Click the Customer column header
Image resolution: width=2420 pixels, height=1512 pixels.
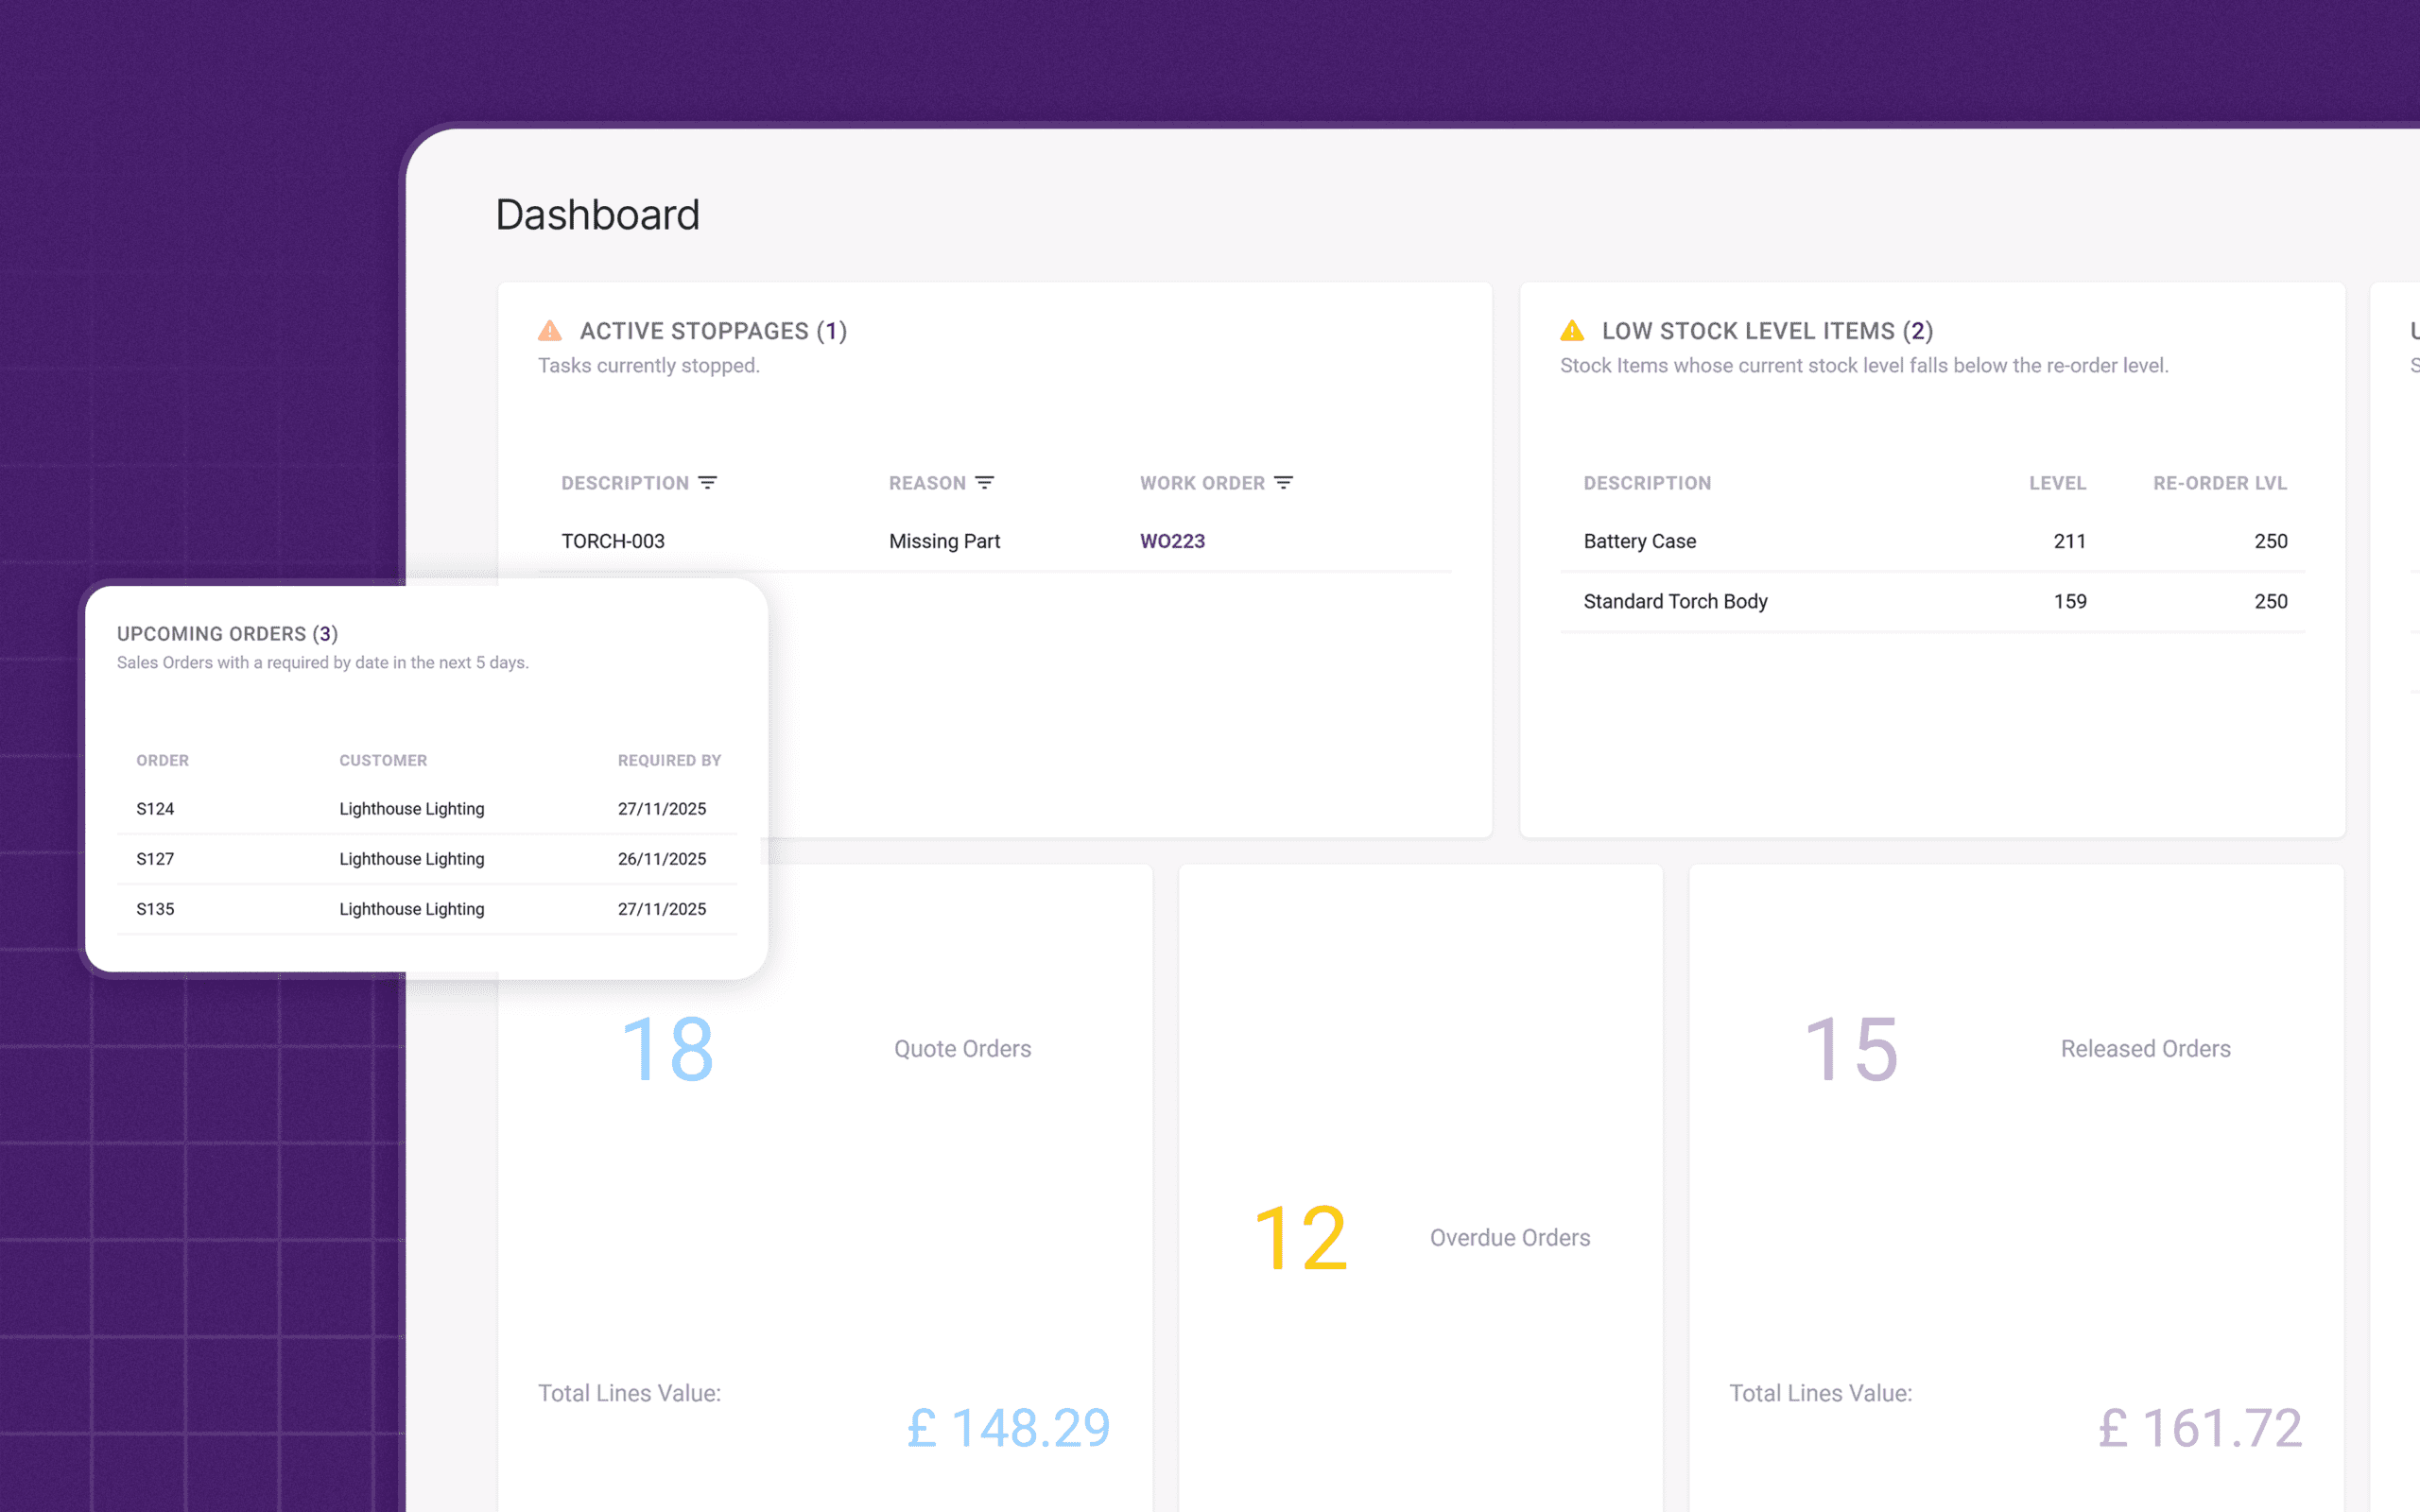[383, 760]
